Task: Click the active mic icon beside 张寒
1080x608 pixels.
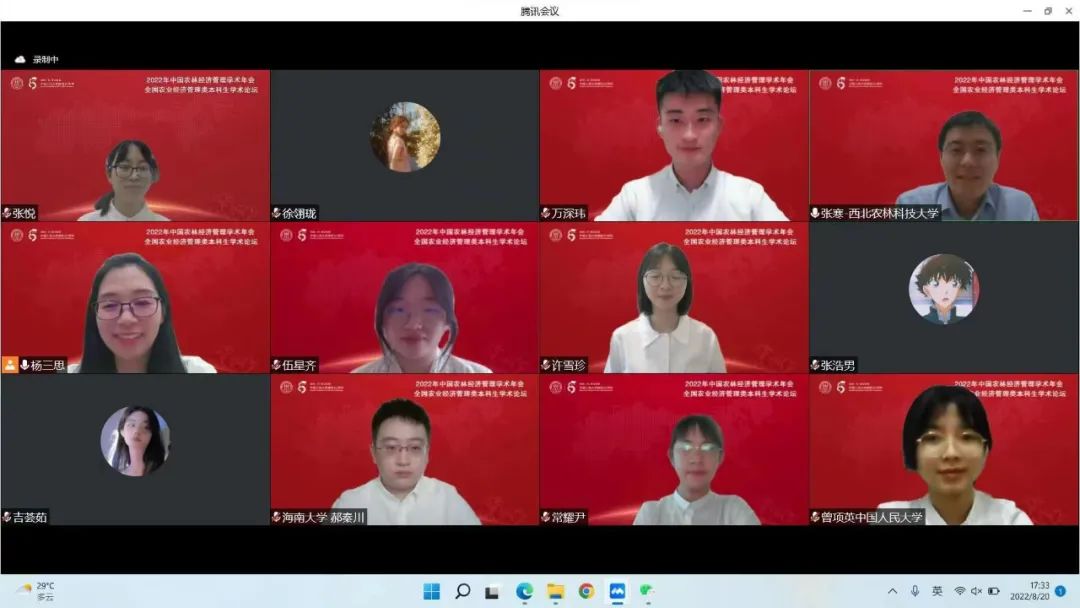Action: [815, 213]
